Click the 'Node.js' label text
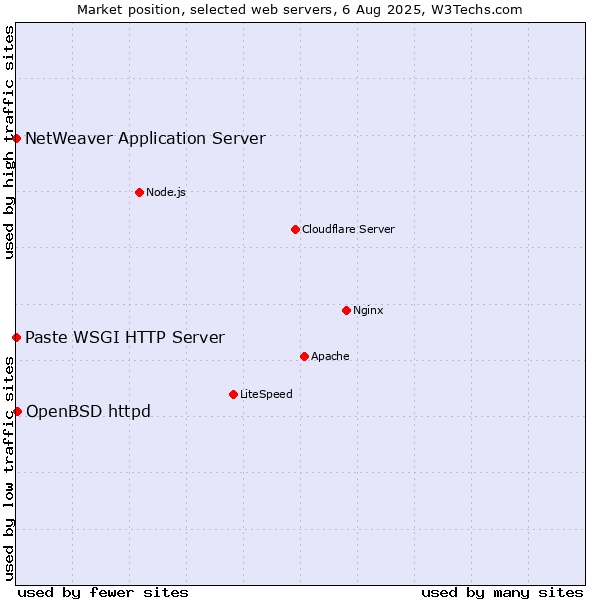The width and height of the screenshot is (600, 600). click(166, 192)
